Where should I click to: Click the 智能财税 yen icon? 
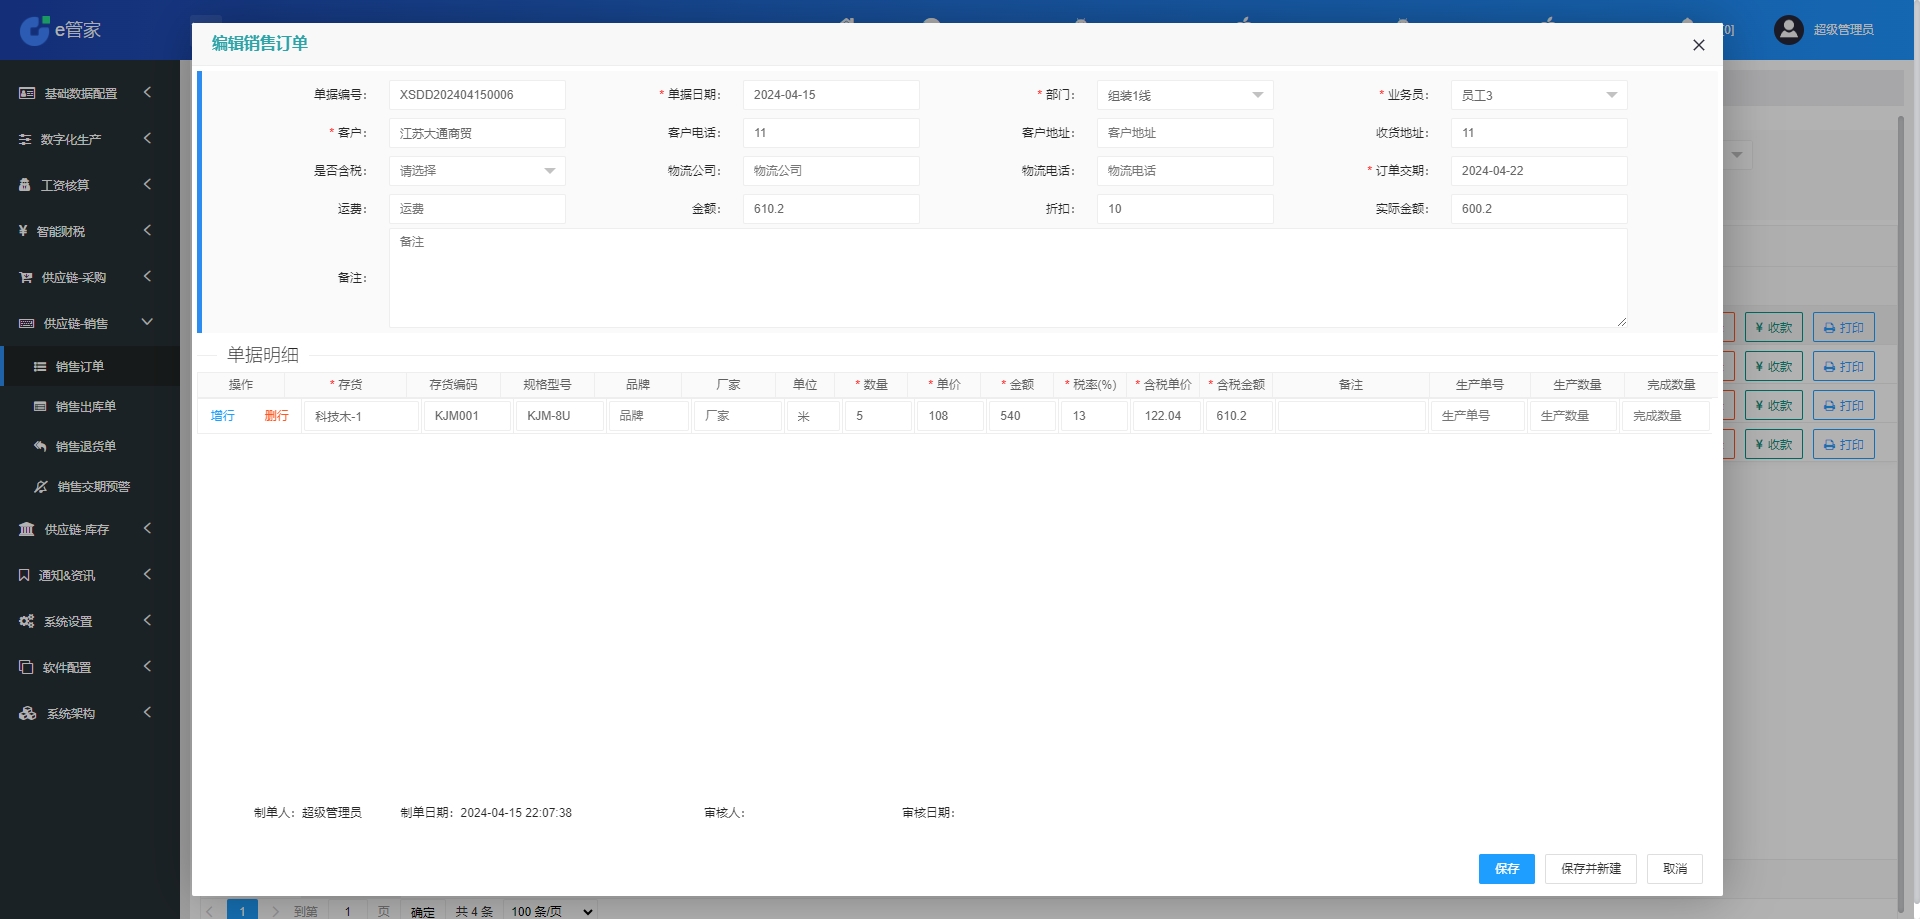(23, 231)
